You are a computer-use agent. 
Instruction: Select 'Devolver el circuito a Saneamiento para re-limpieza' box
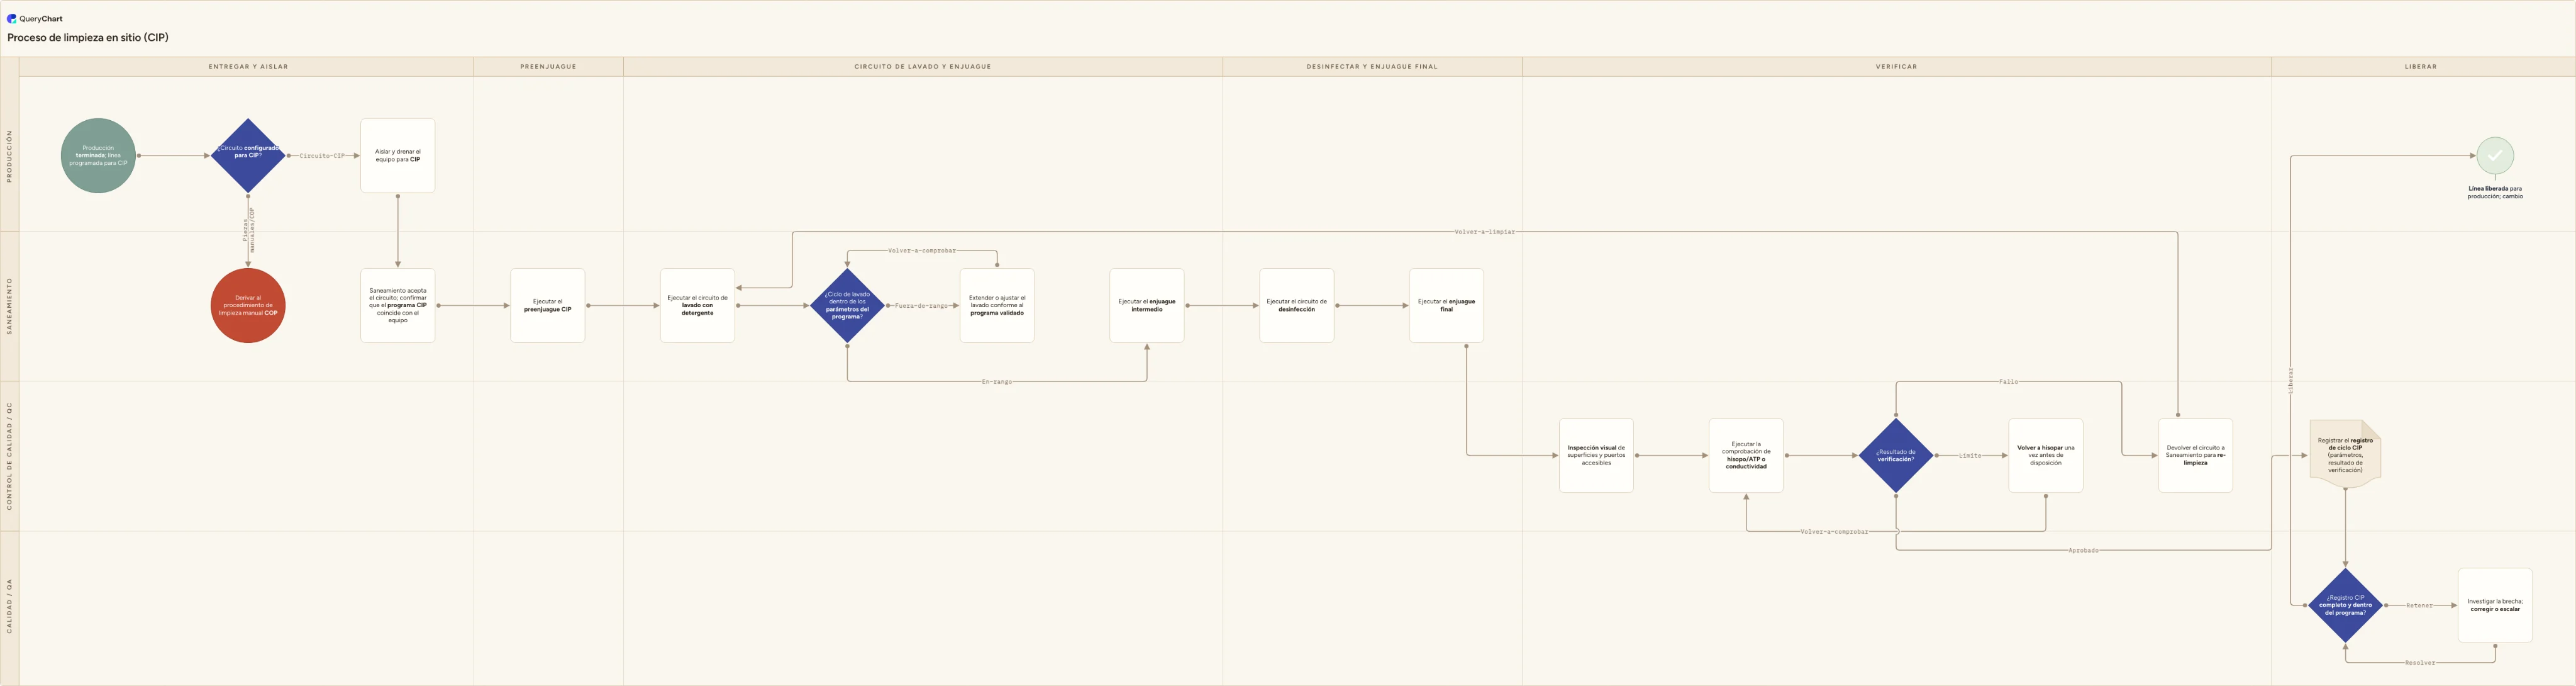pos(2196,456)
